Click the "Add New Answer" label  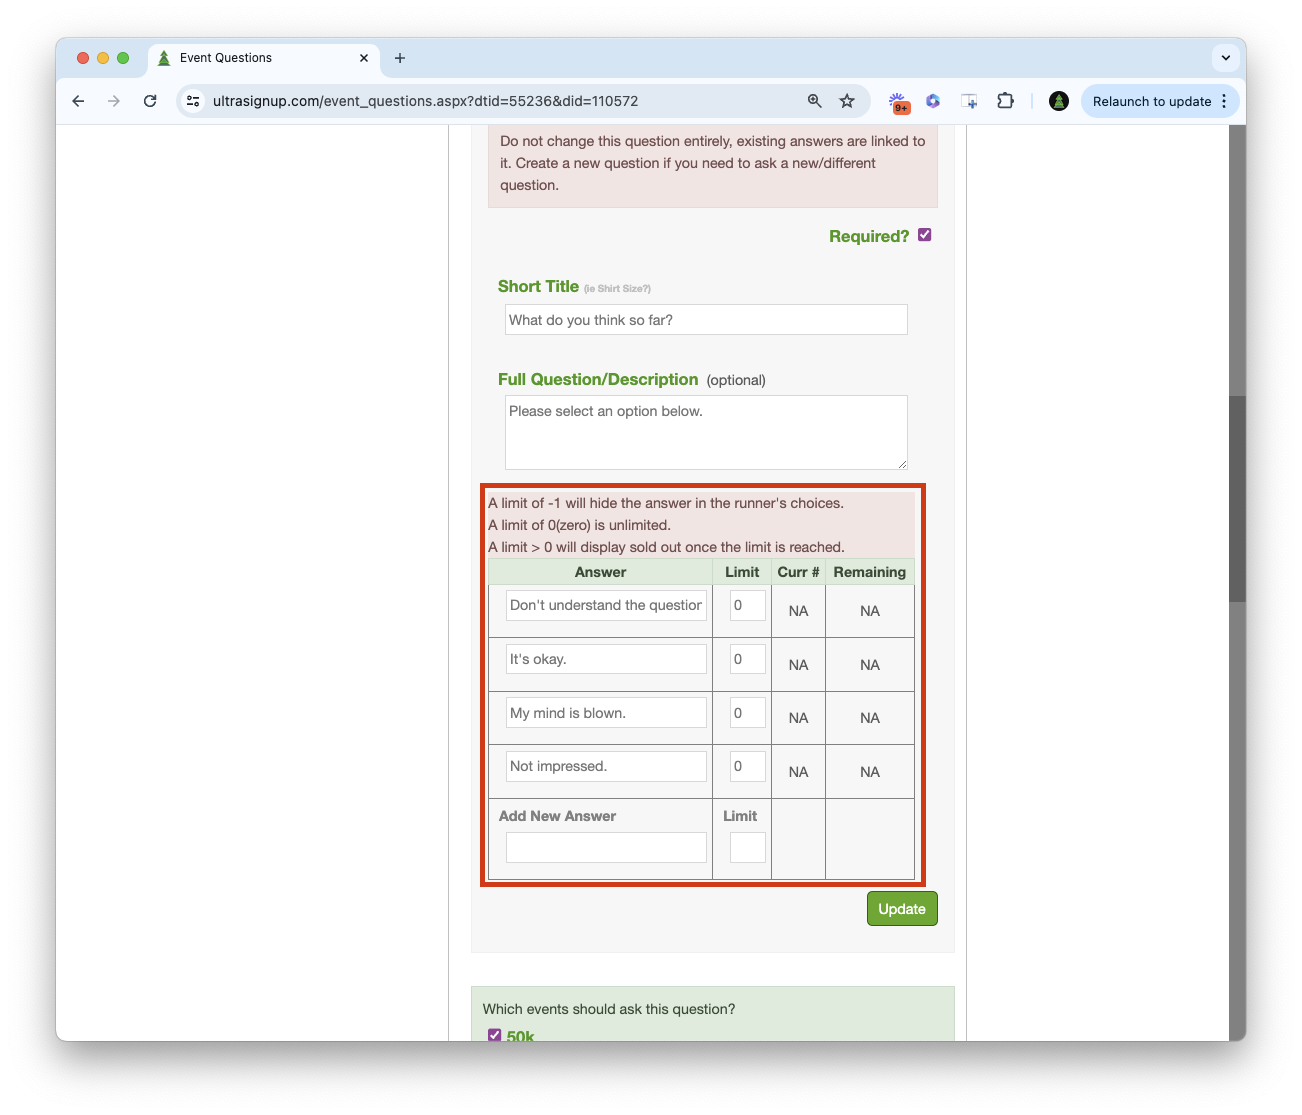point(557,816)
